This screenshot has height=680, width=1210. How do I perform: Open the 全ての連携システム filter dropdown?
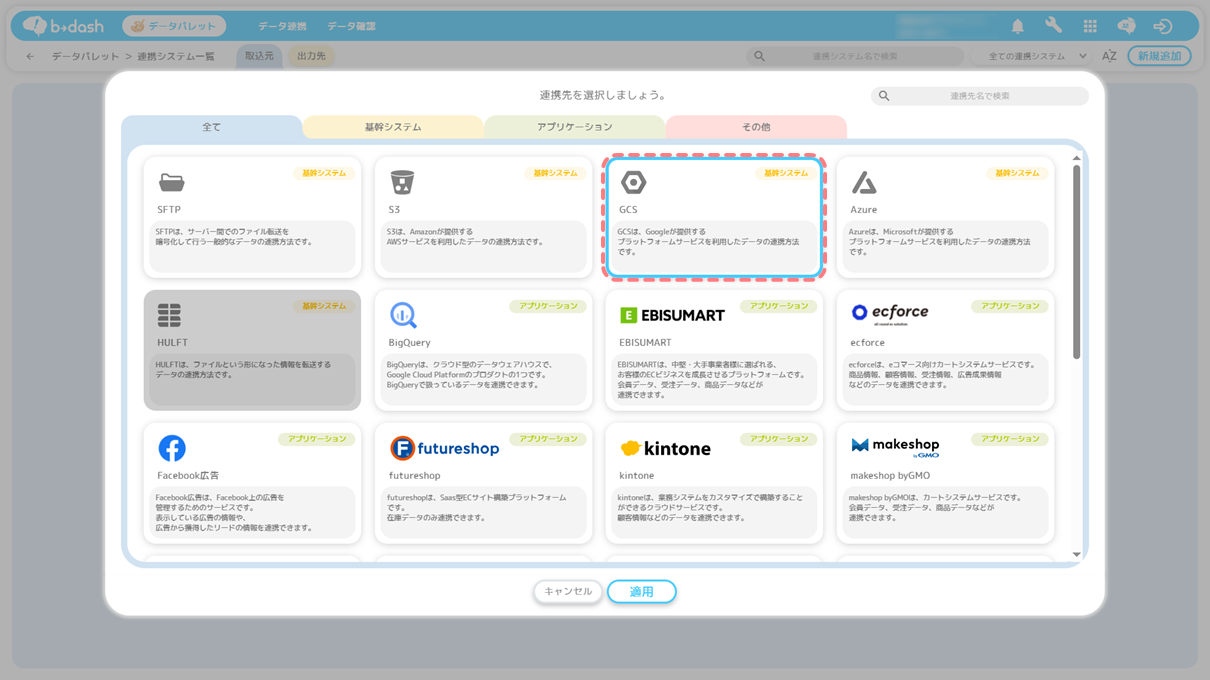(x=1034, y=56)
